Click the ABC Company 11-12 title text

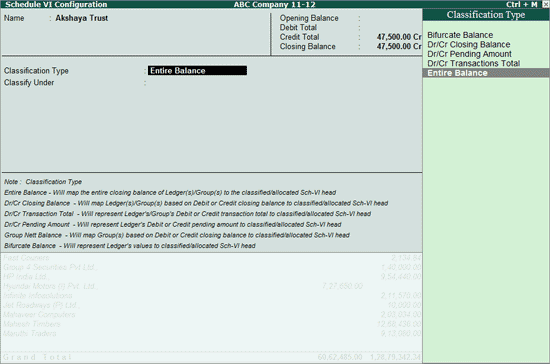(275, 4)
